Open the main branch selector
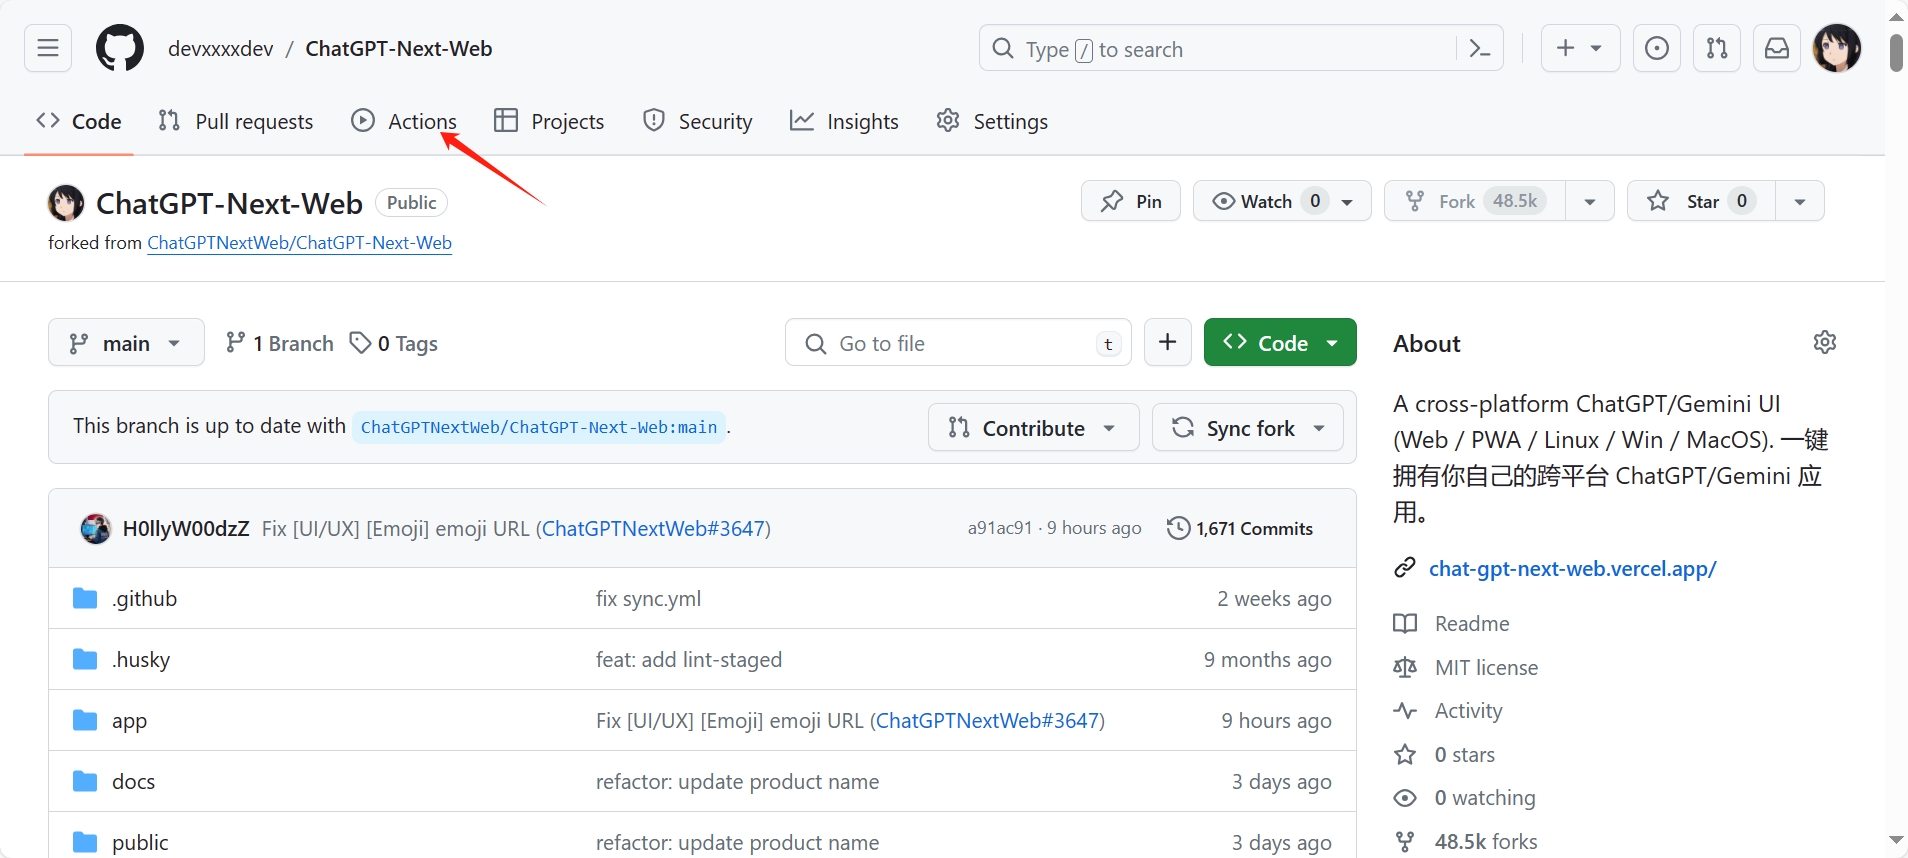Image resolution: width=1908 pixels, height=858 pixels. pos(126,343)
